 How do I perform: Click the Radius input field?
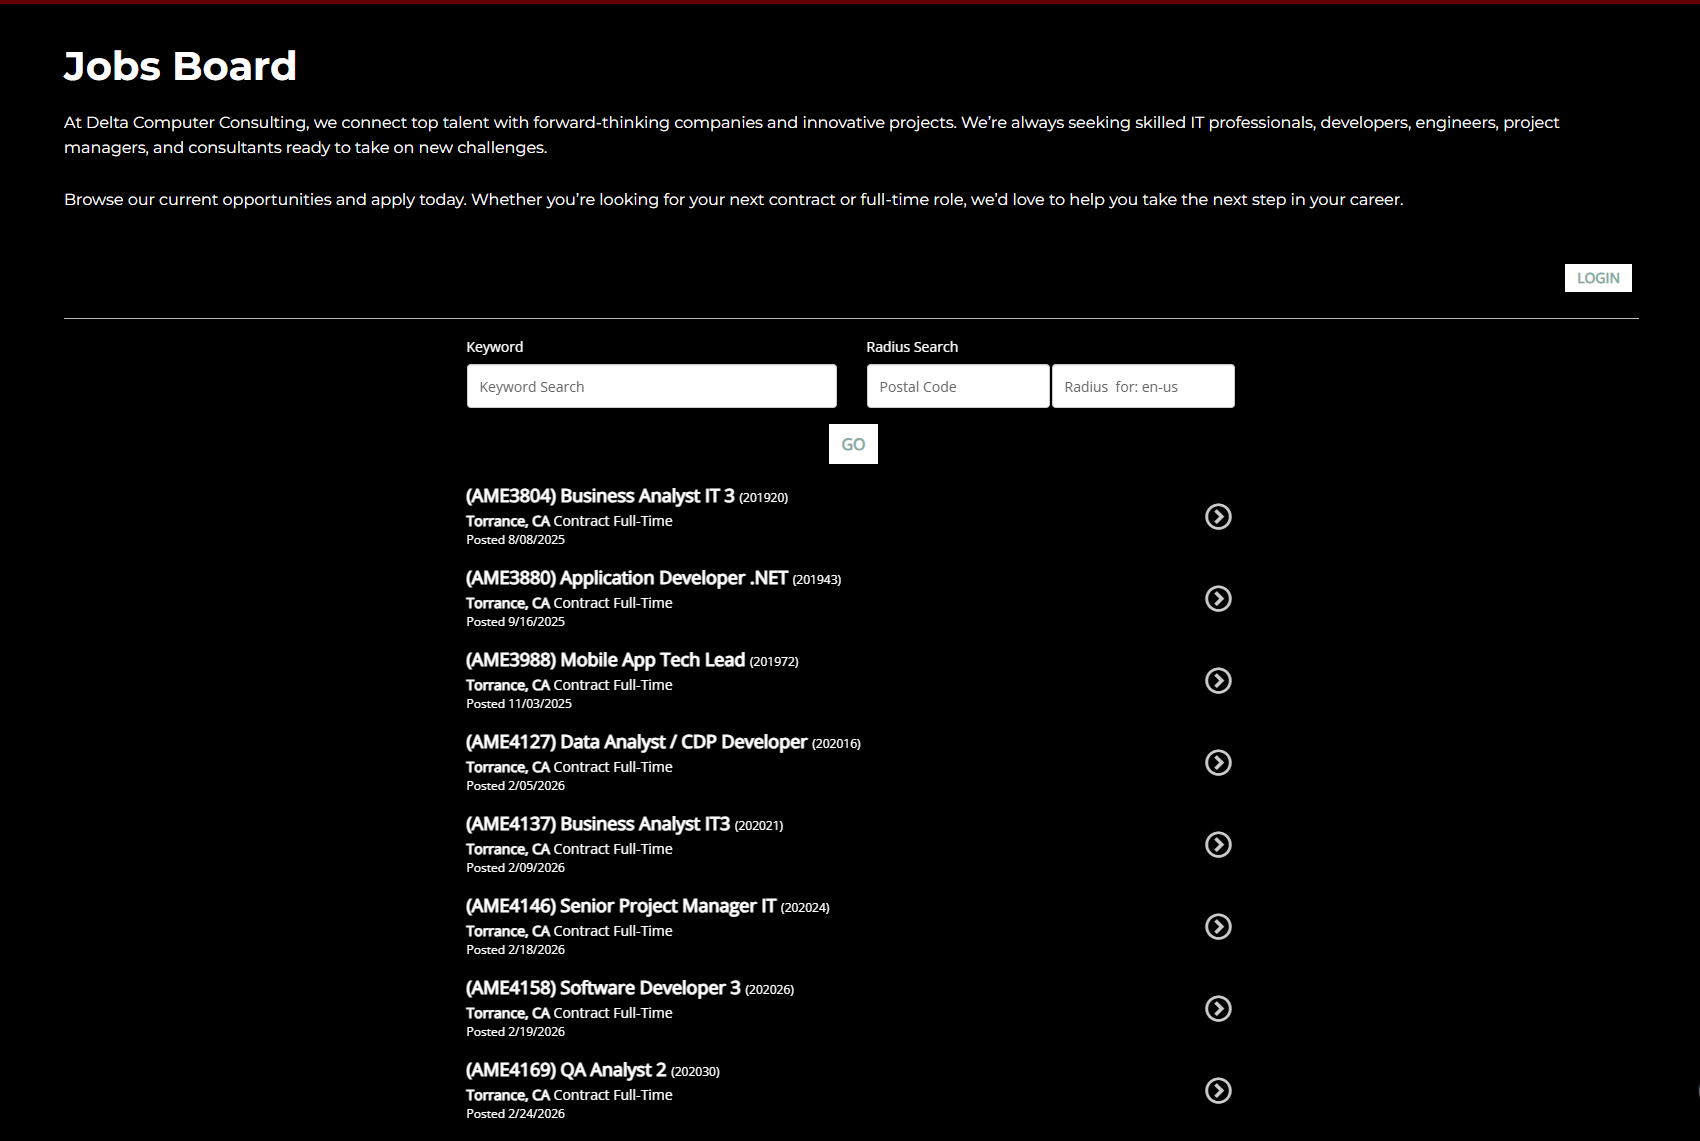click(x=1143, y=386)
